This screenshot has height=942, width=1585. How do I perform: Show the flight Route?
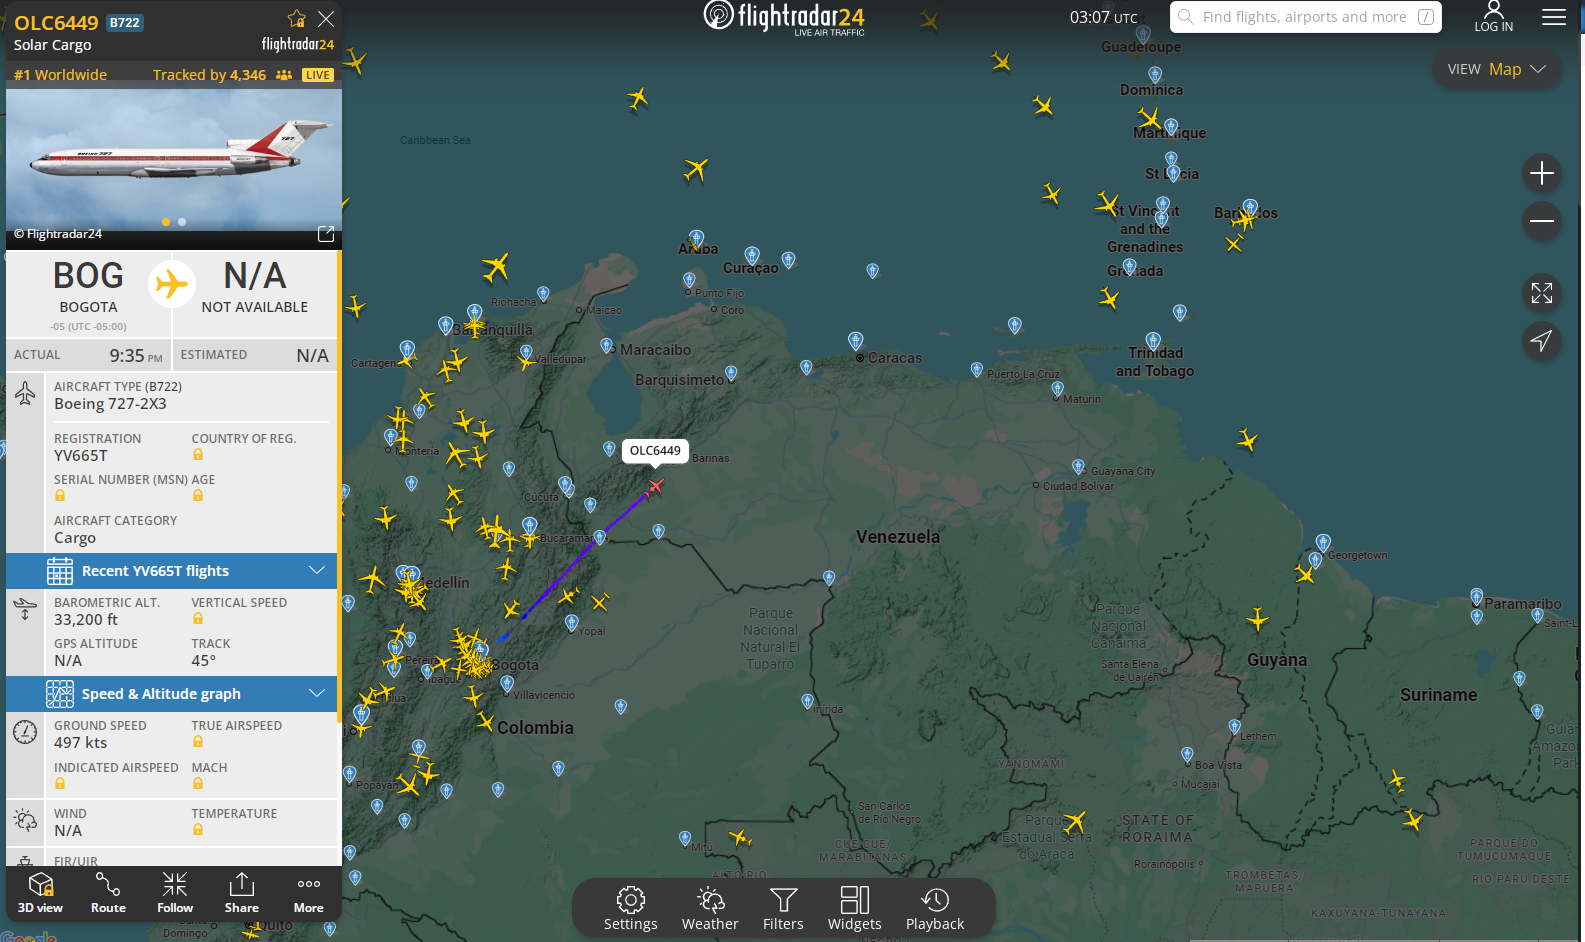point(108,893)
